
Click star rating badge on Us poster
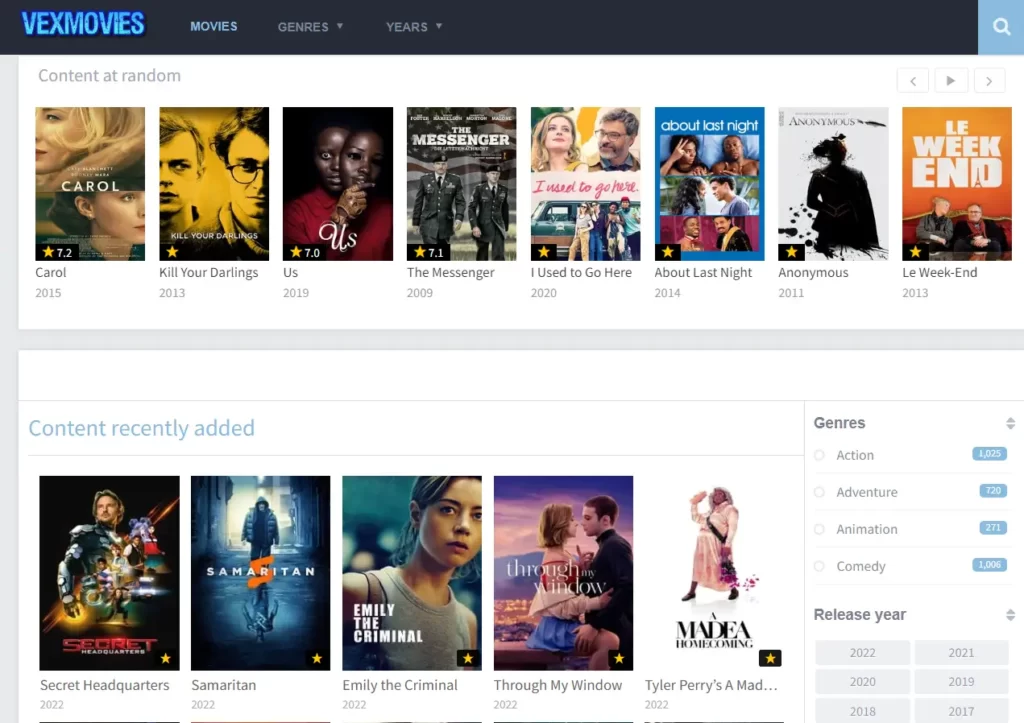click(x=304, y=252)
